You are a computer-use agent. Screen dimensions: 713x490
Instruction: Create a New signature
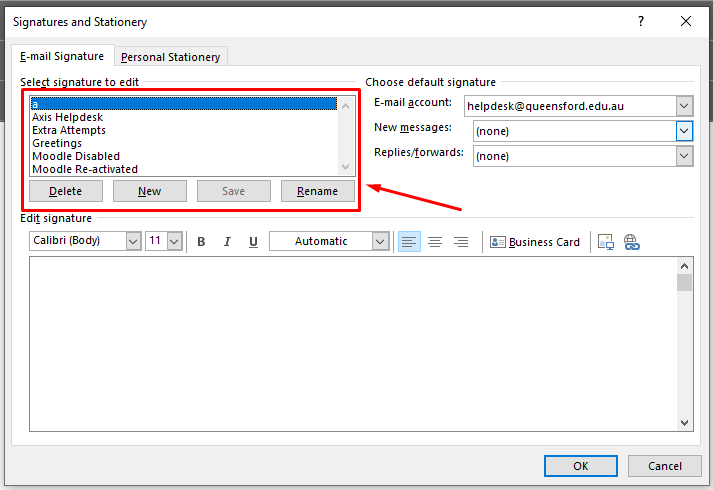click(150, 191)
